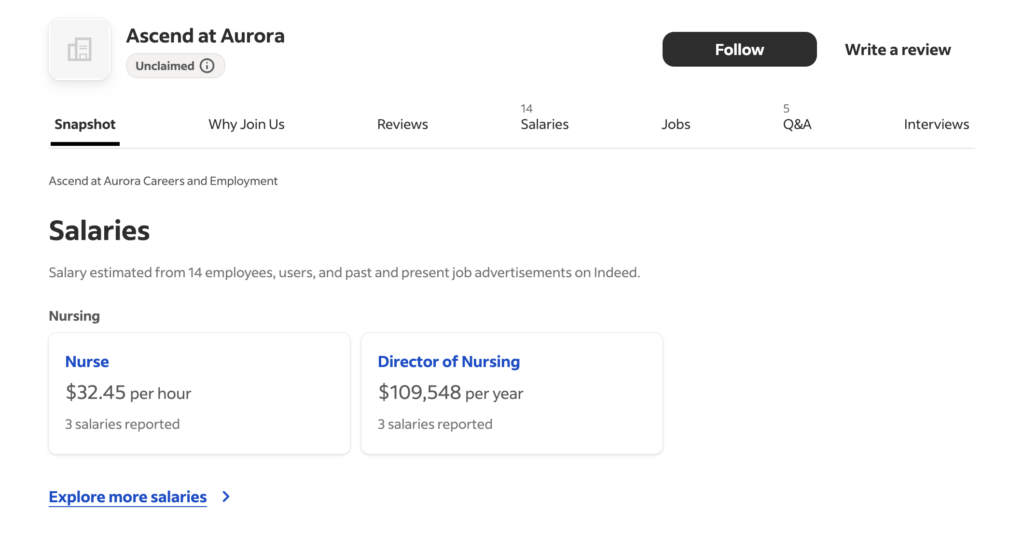Click '3 salaries reported' in Nurse card

click(x=122, y=424)
